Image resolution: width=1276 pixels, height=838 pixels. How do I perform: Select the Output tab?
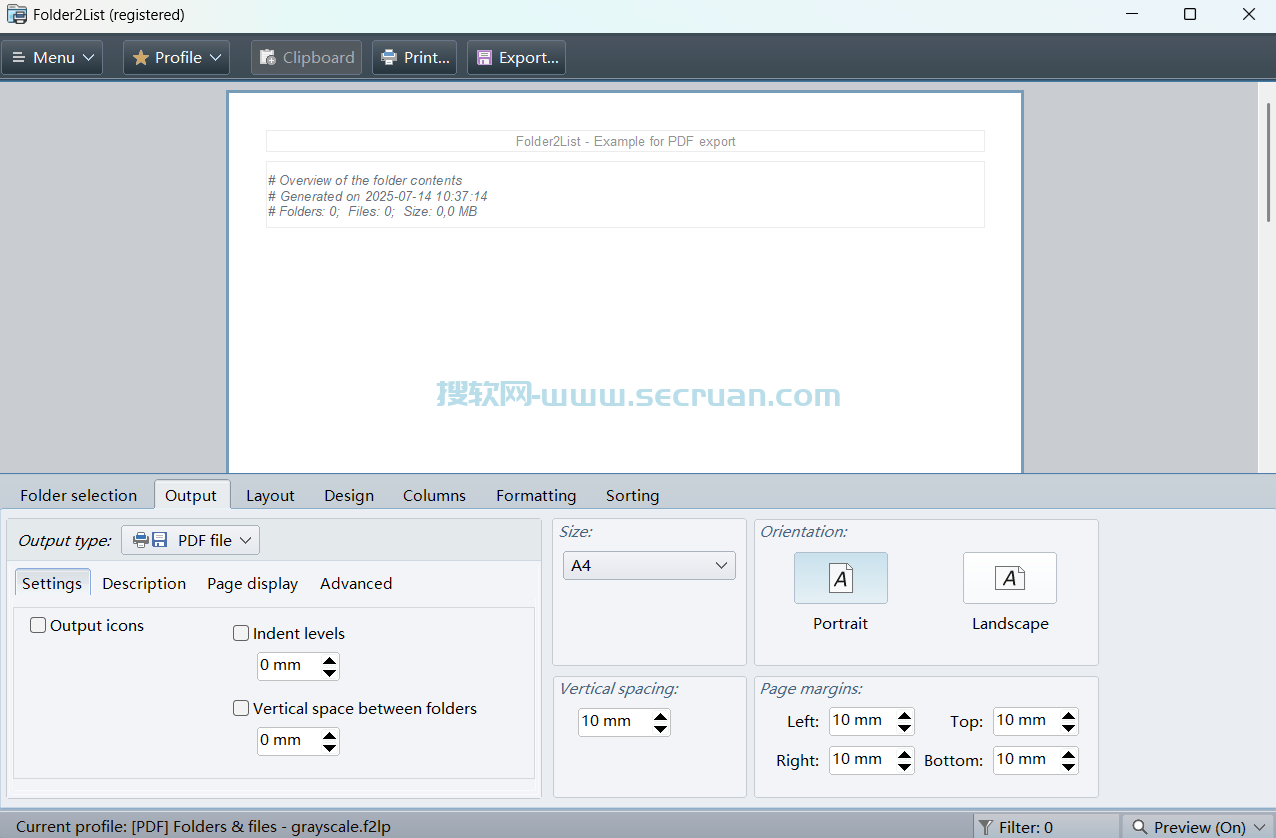click(191, 495)
